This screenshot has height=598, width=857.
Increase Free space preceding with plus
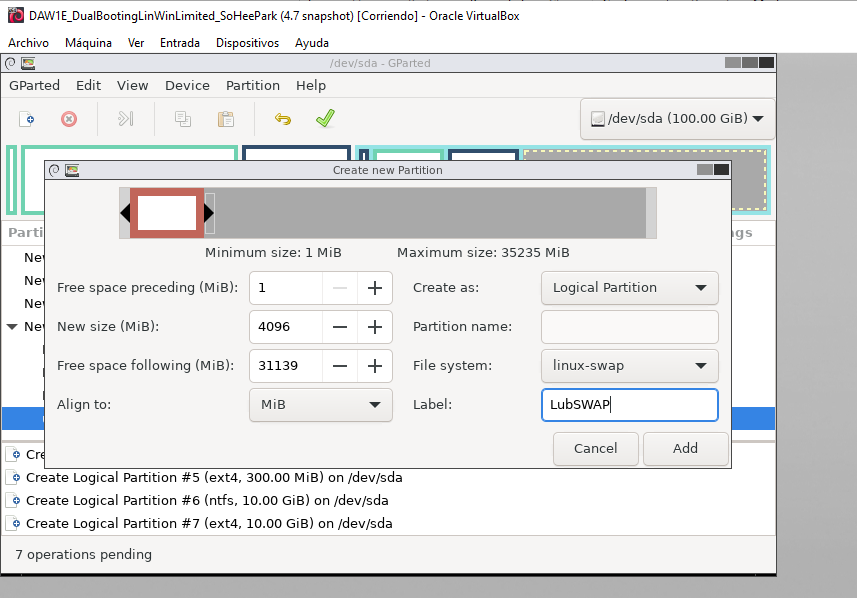375,288
